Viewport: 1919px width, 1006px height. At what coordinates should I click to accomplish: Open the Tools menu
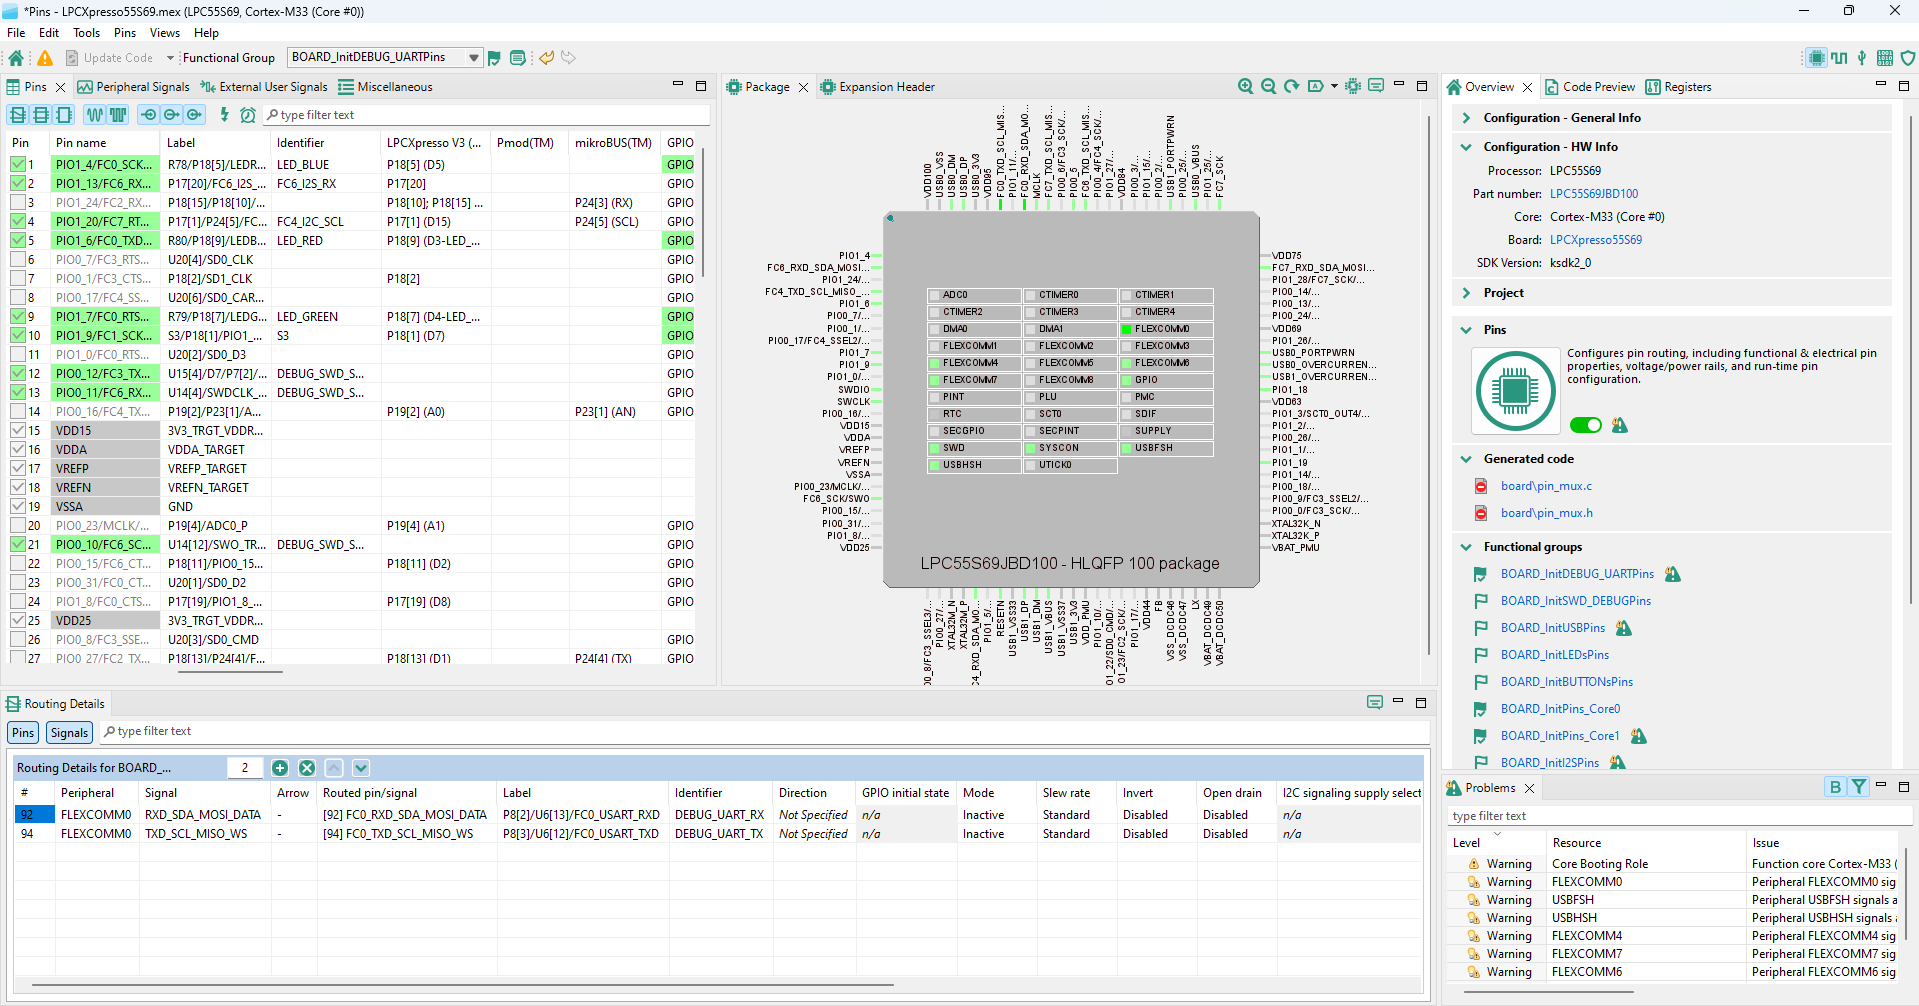pyautogui.click(x=87, y=33)
